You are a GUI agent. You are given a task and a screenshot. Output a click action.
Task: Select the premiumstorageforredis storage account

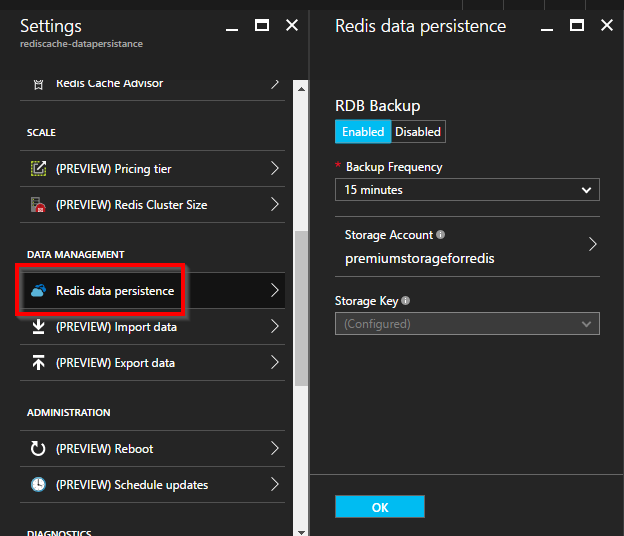click(420, 258)
